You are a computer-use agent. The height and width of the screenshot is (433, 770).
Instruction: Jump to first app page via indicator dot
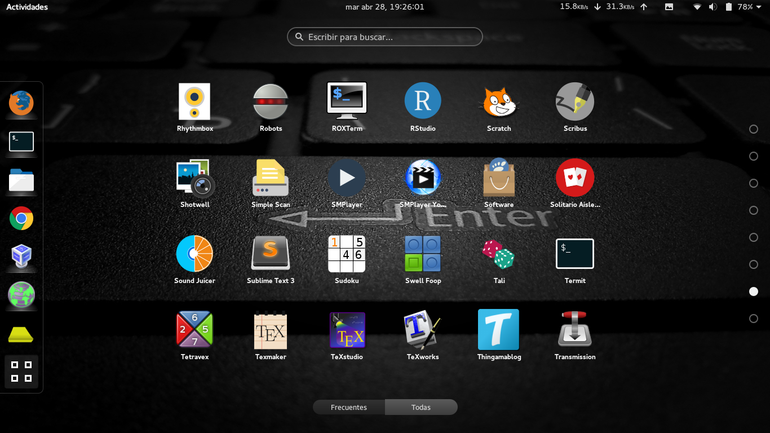click(x=753, y=129)
